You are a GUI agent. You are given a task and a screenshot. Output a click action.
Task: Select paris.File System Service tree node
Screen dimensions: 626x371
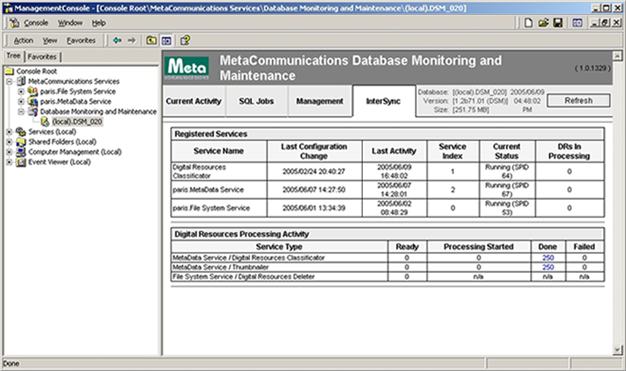point(77,91)
